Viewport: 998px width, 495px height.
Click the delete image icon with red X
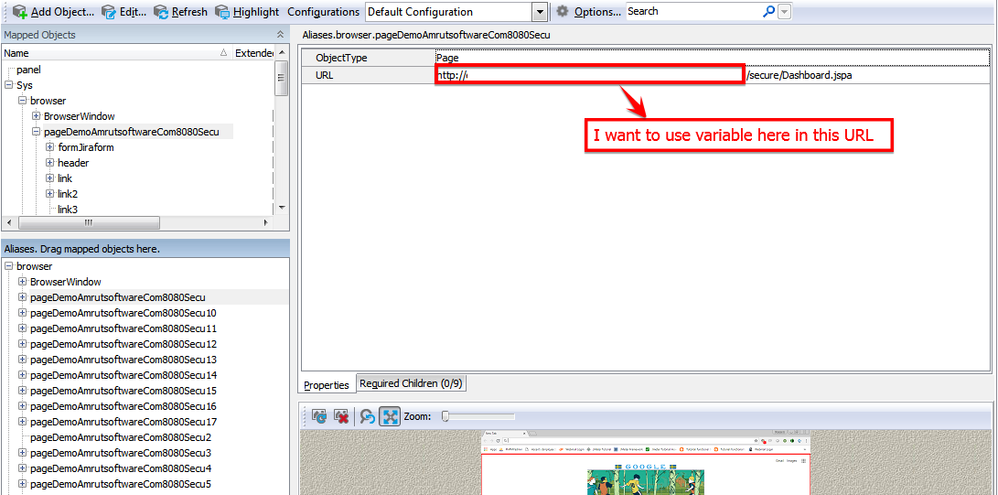coord(342,417)
